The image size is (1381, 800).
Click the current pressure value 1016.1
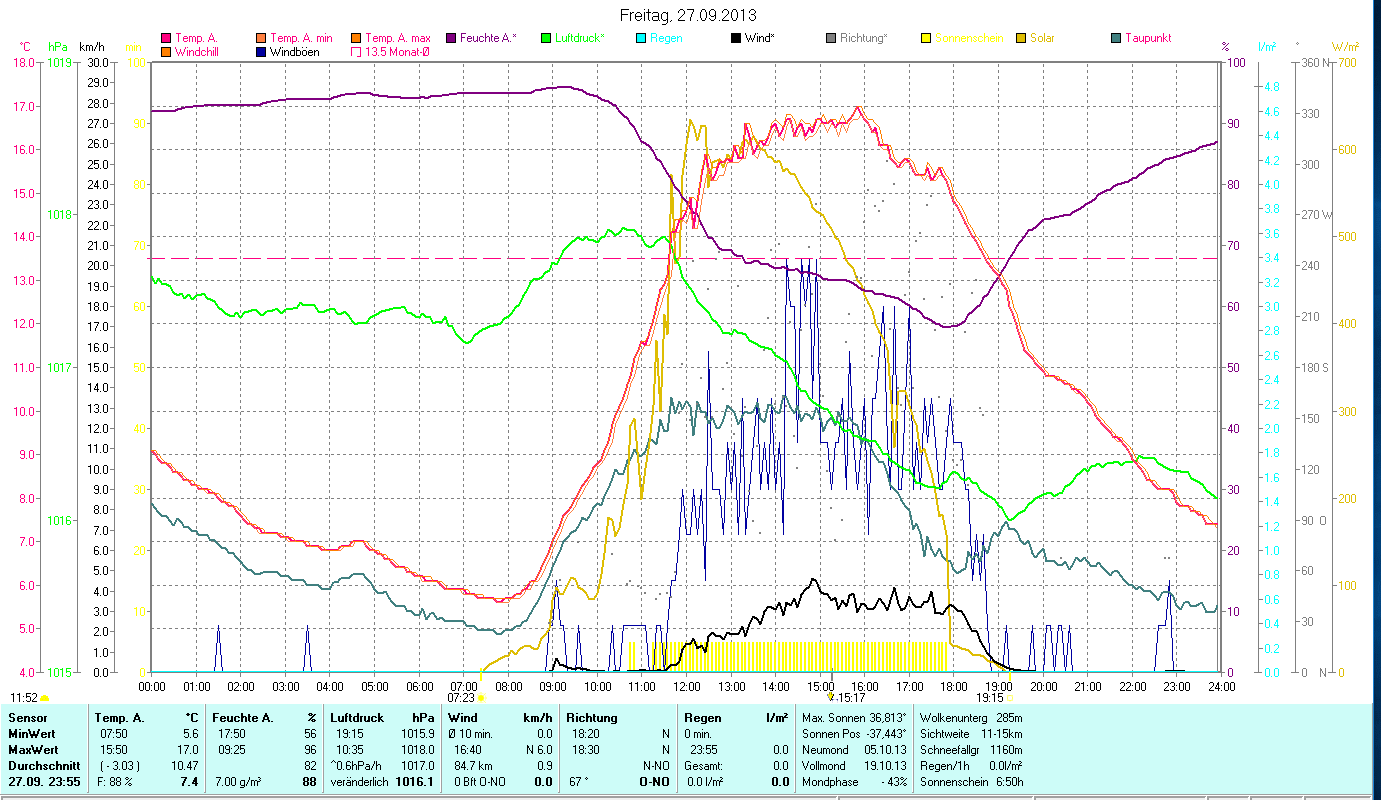click(415, 781)
